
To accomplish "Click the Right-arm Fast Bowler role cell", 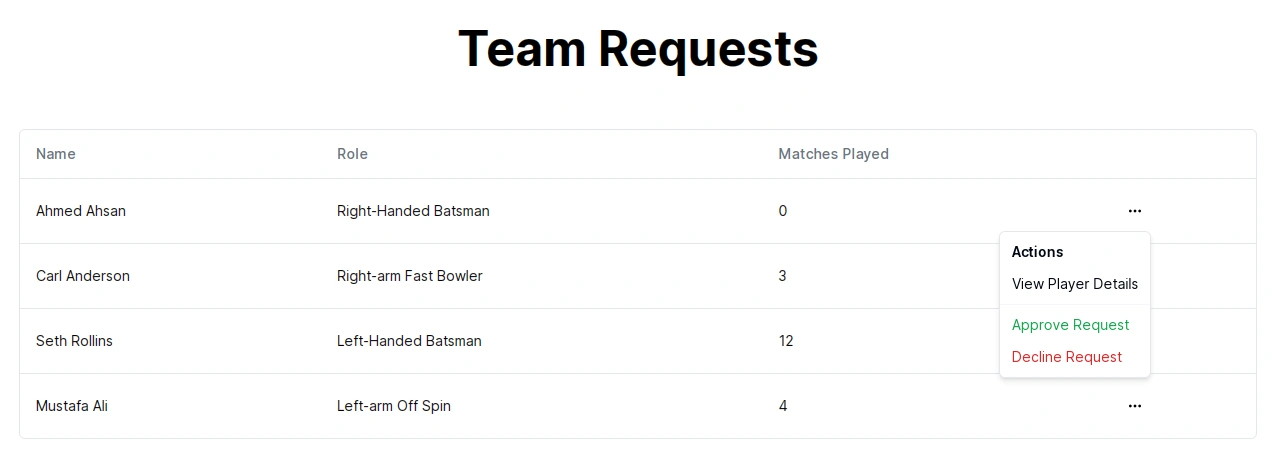I will point(410,276).
